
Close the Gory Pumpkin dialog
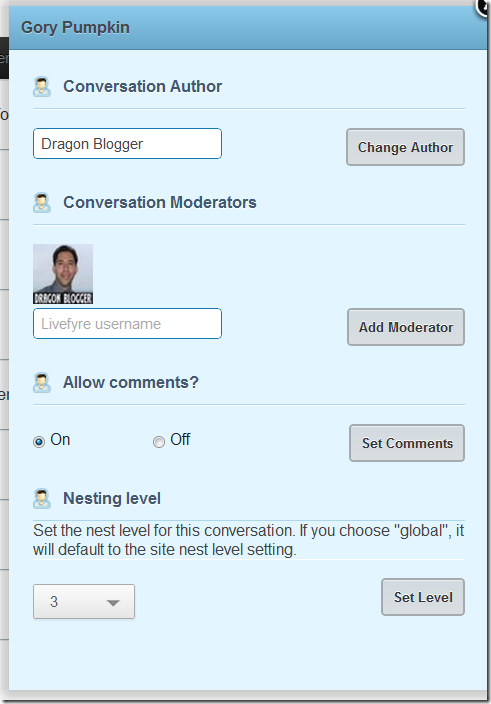pos(484,6)
